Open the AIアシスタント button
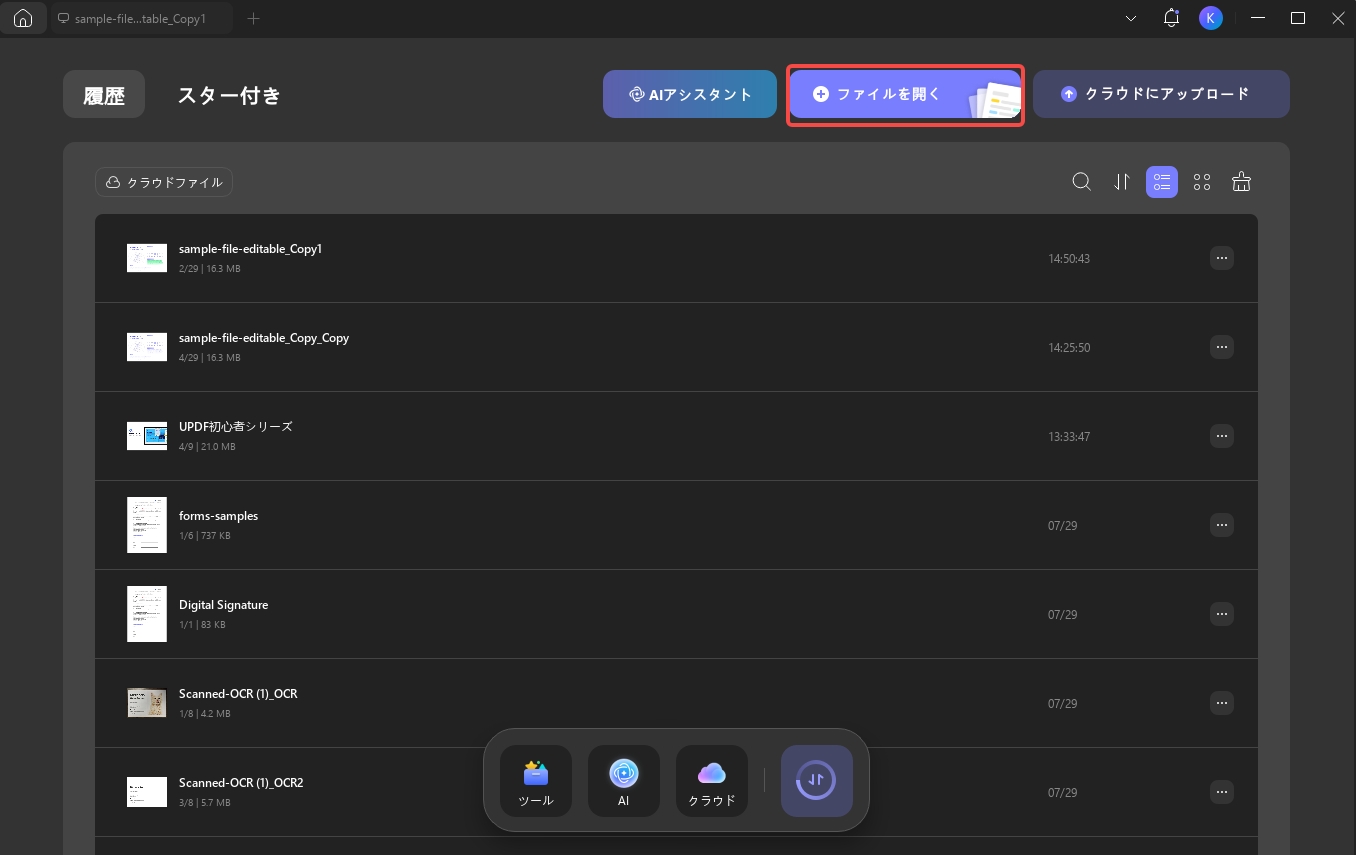The height and width of the screenshot is (855, 1356). (690, 94)
